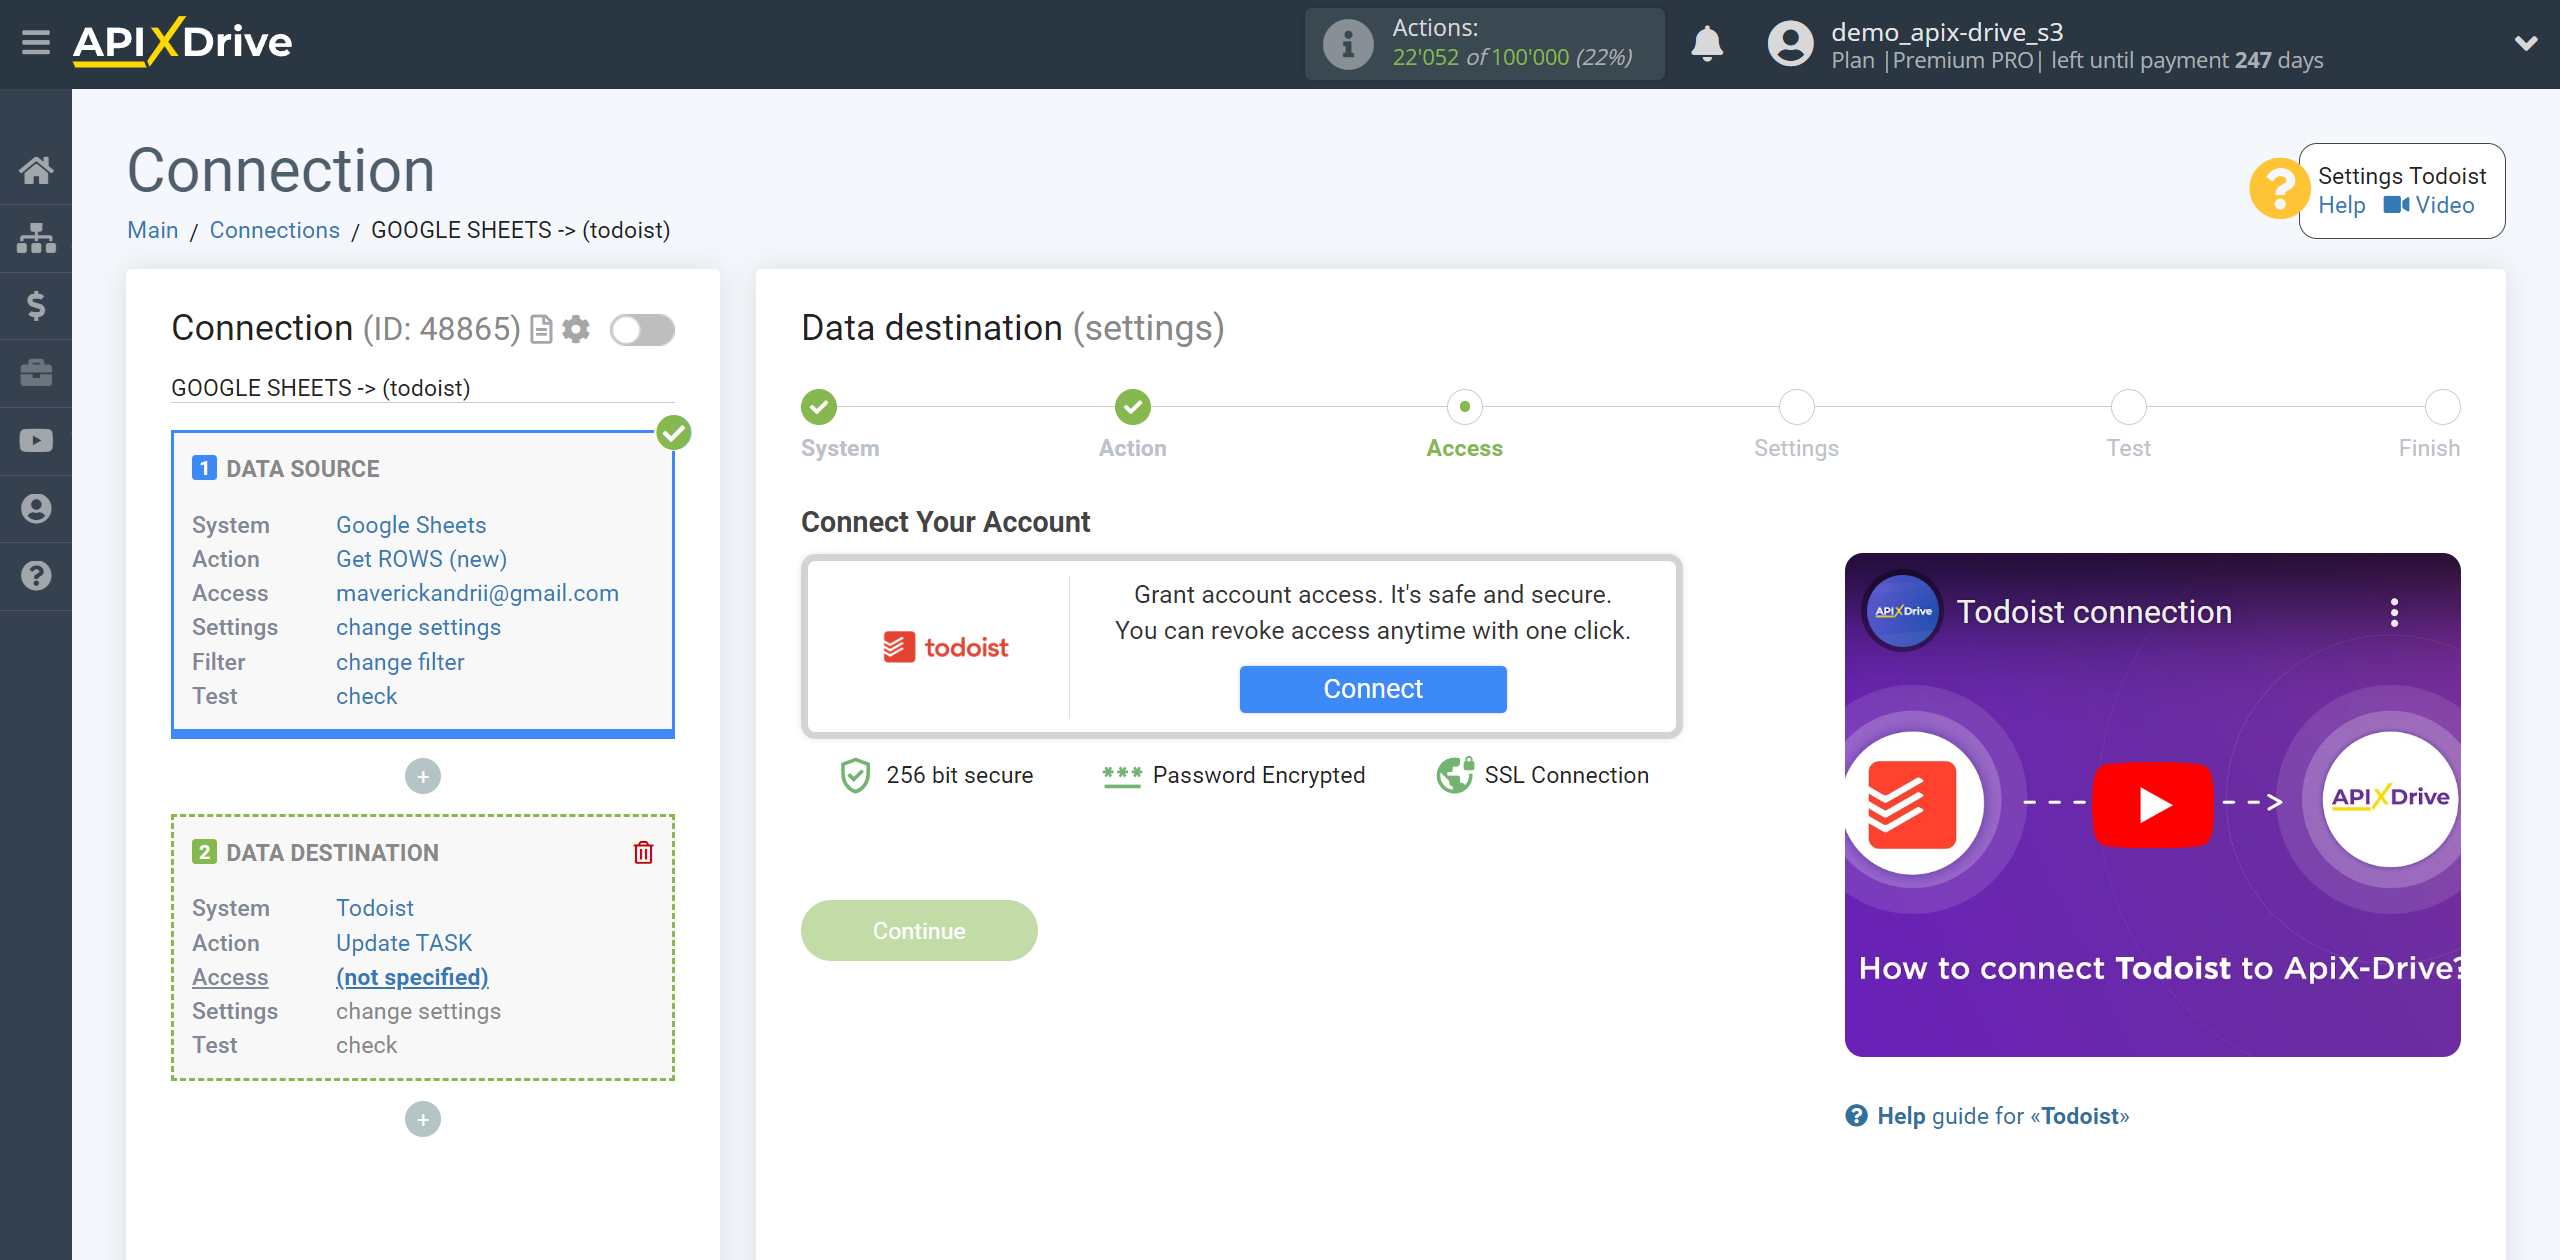Viewport: 2560px width, 1260px height.
Task: Toggle the hamburger menu sidebar open
Action: point(36,44)
